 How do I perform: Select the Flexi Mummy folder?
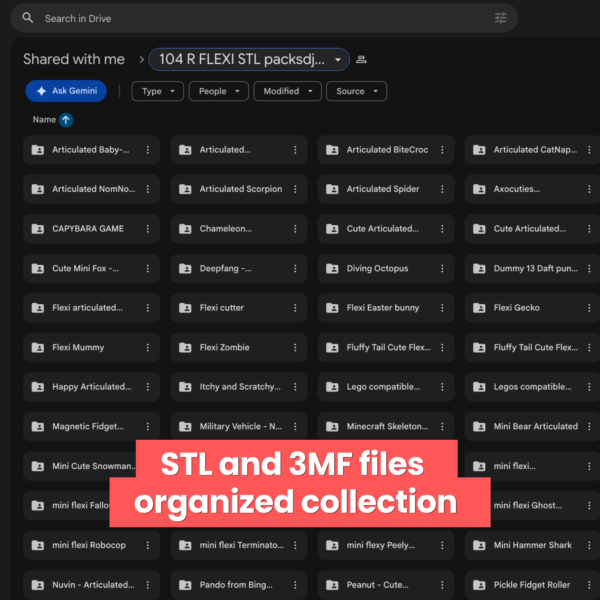click(91, 347)
